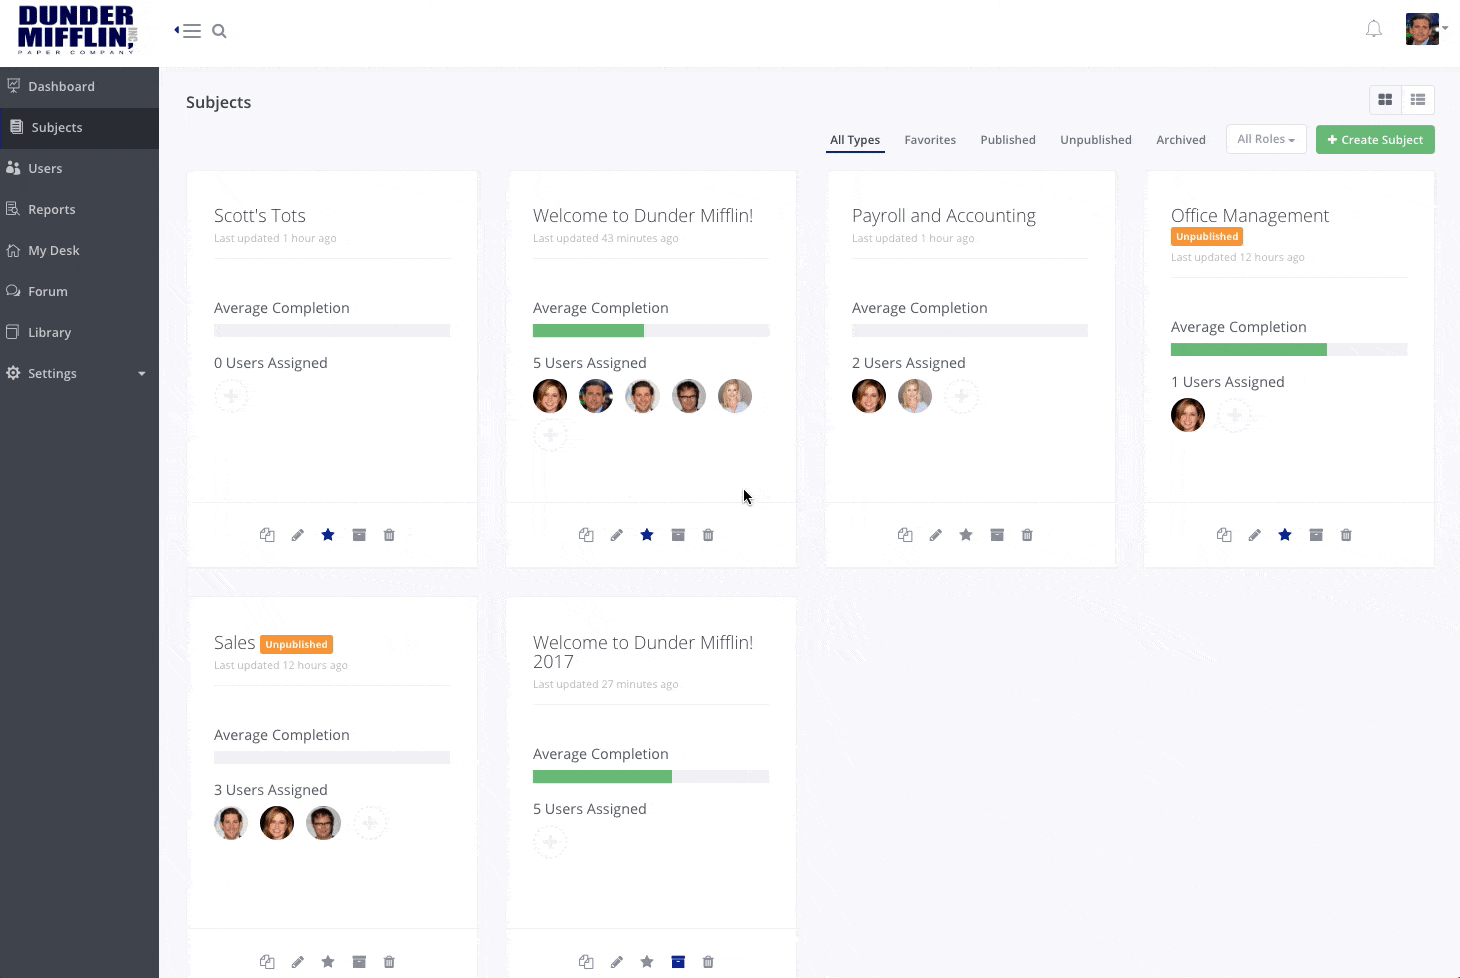Edit Payroll and Accounting subject
The image size is (1460, 978).
[936, 535]
